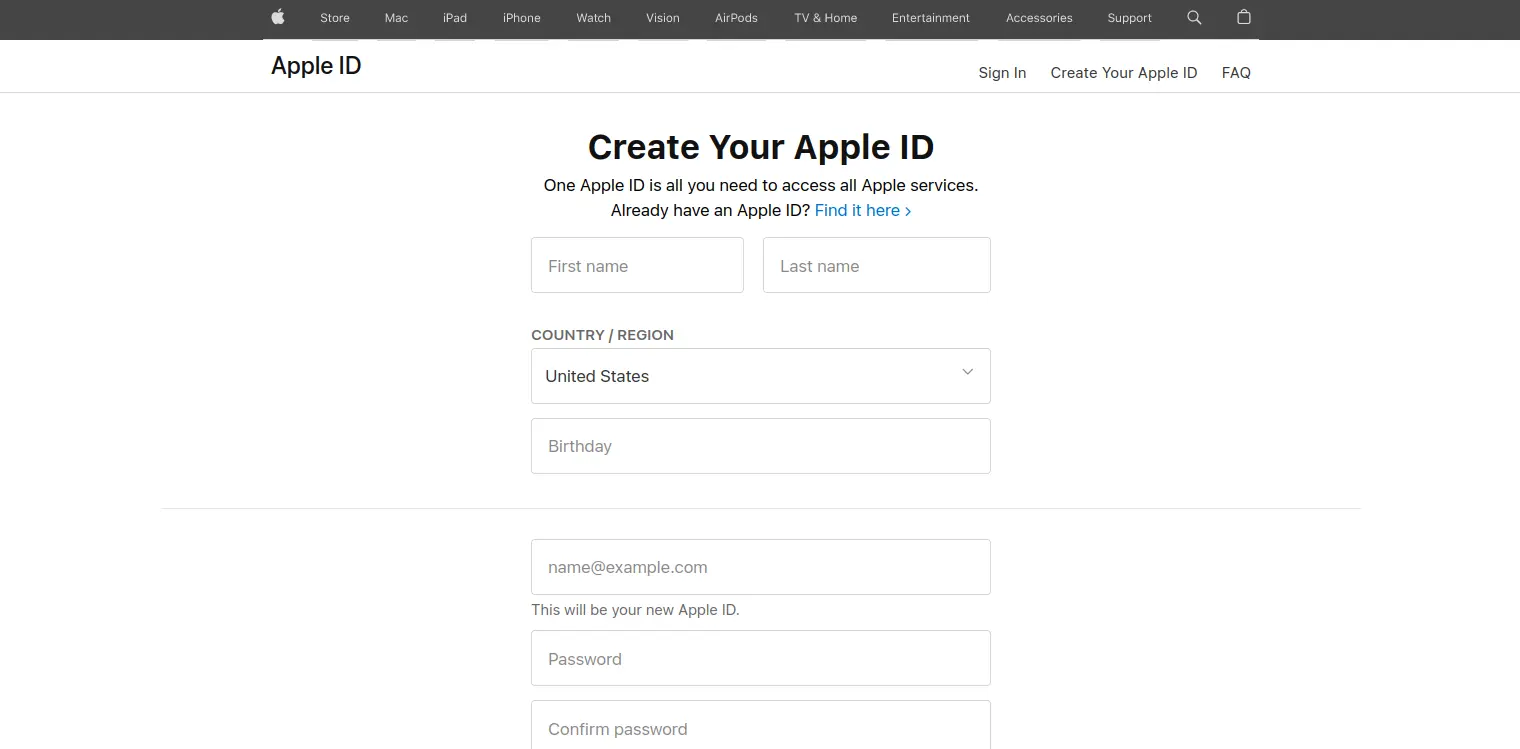This screenshot has width=1520, height=749.
Task: Focus the First name field
Action: pyautogui.click(x=637, y=265)
